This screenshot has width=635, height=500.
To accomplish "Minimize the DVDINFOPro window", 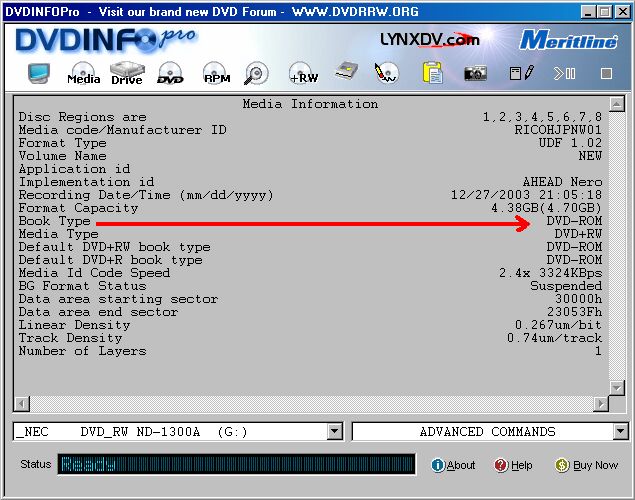I will (x=588, y=12).
